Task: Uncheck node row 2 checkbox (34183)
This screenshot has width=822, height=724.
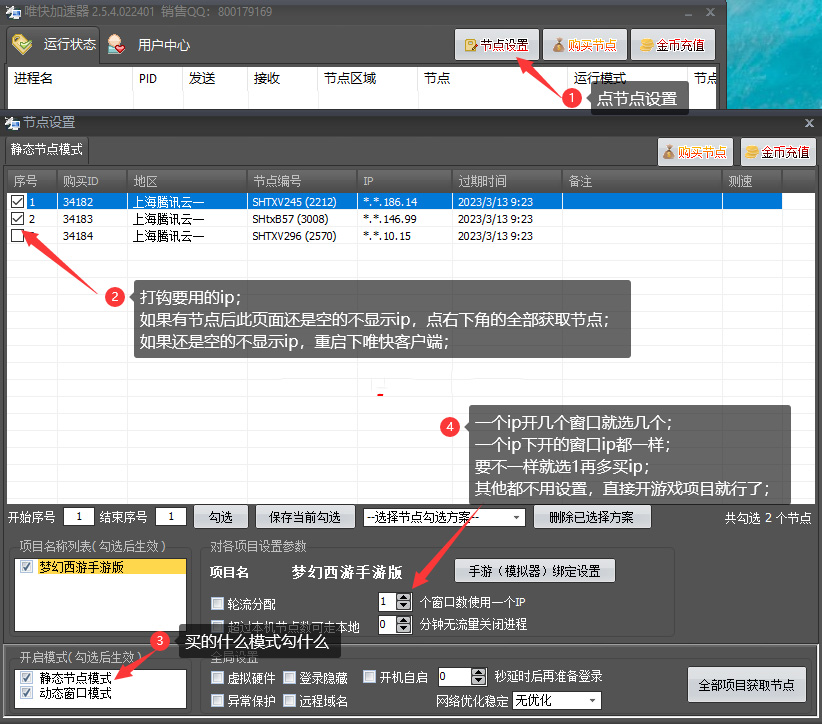Action: coord(17,219)
